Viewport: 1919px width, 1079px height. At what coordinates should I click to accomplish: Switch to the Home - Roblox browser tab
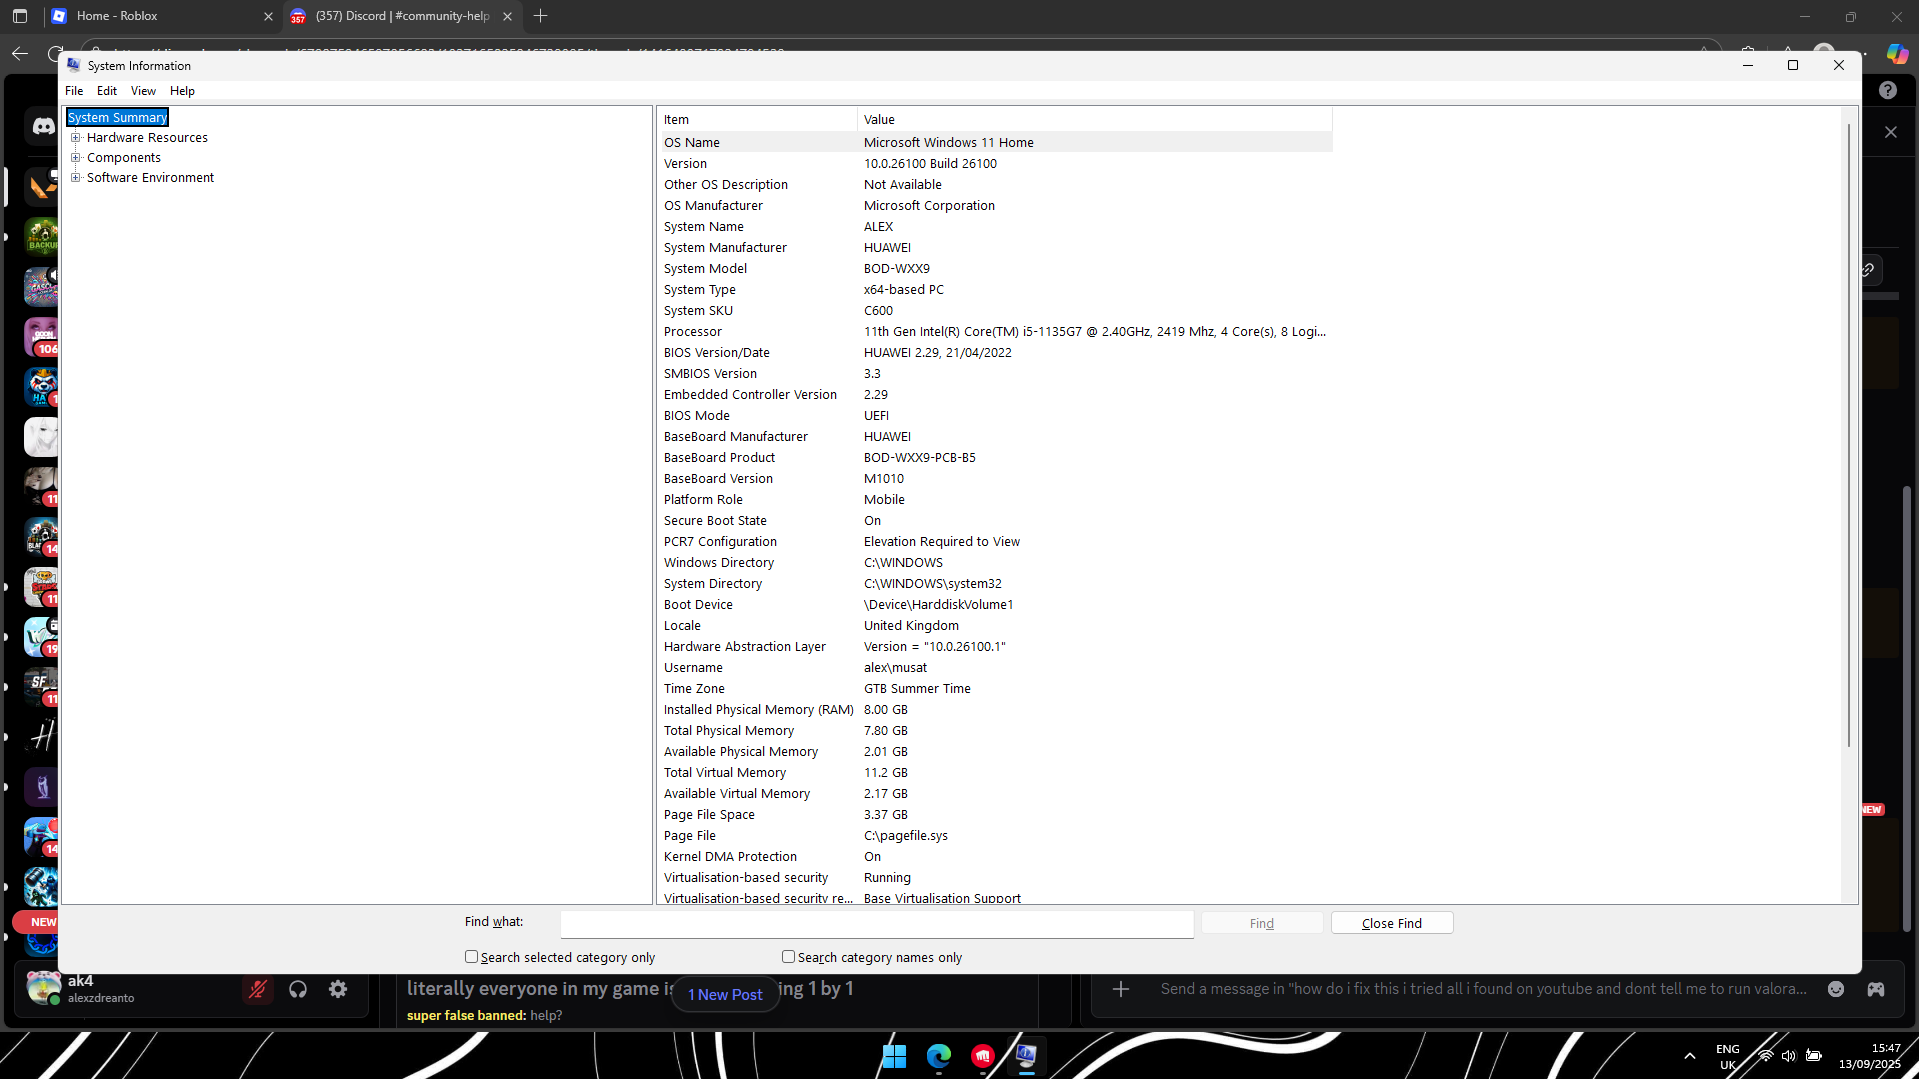164,16
